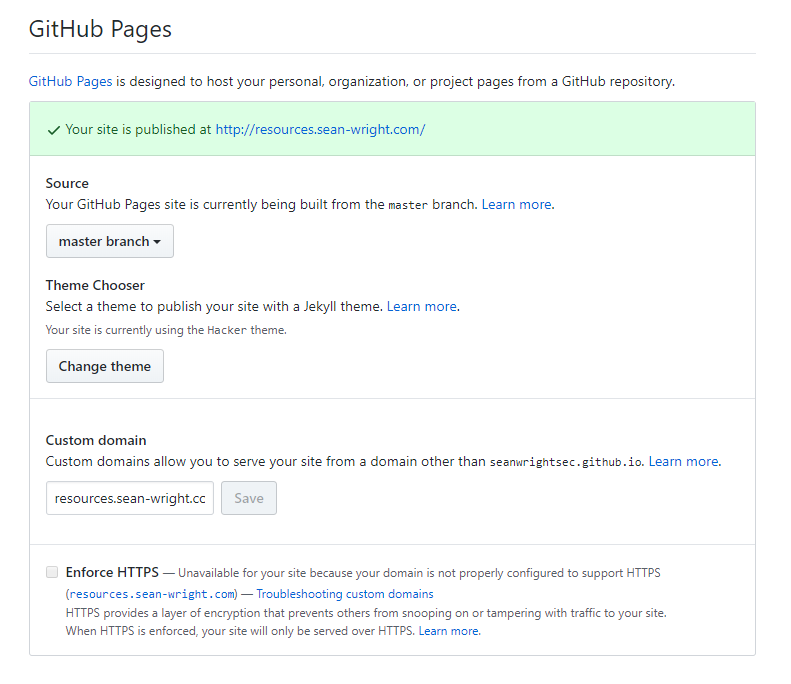Open Learn more link in Source section

[517, 204]
